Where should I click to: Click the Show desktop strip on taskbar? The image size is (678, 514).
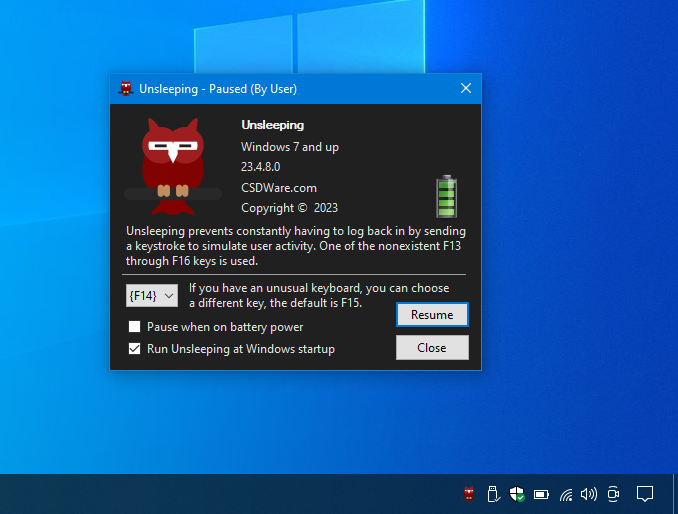tap(675, 494)
